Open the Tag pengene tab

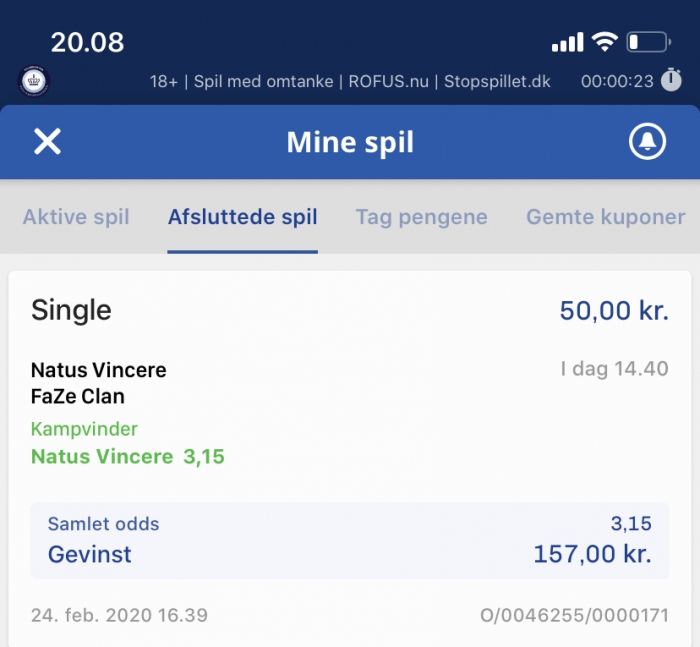tap(421, 217)
